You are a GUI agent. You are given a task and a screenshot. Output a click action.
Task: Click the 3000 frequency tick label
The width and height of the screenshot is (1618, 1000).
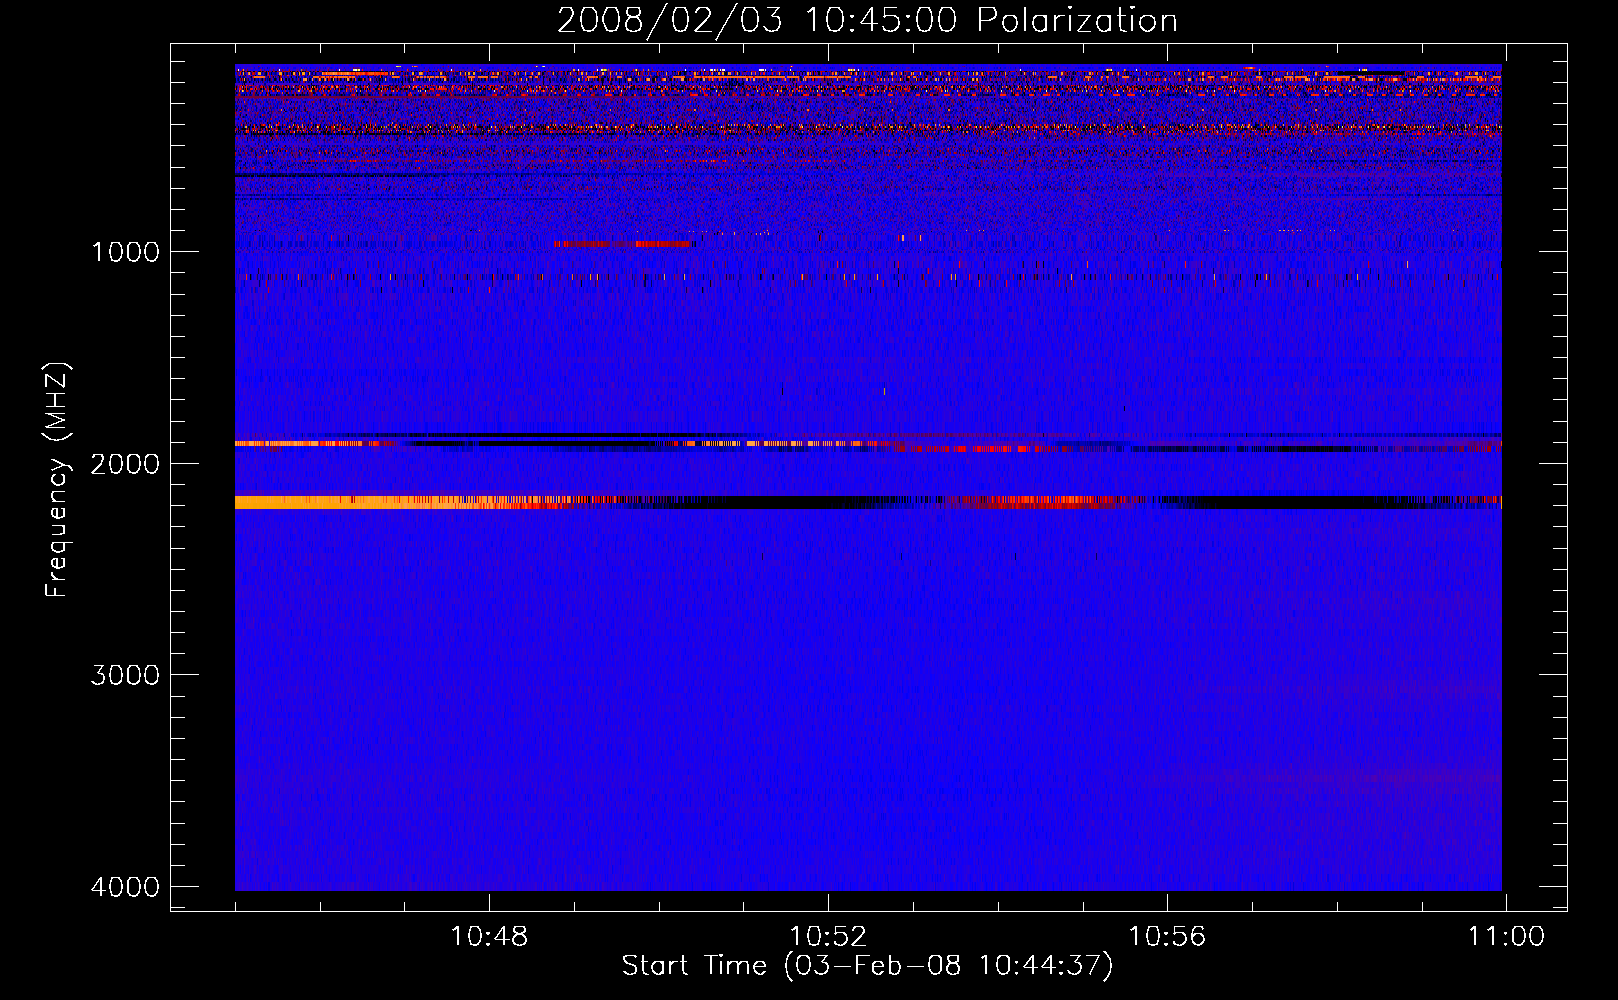(125, 675)
